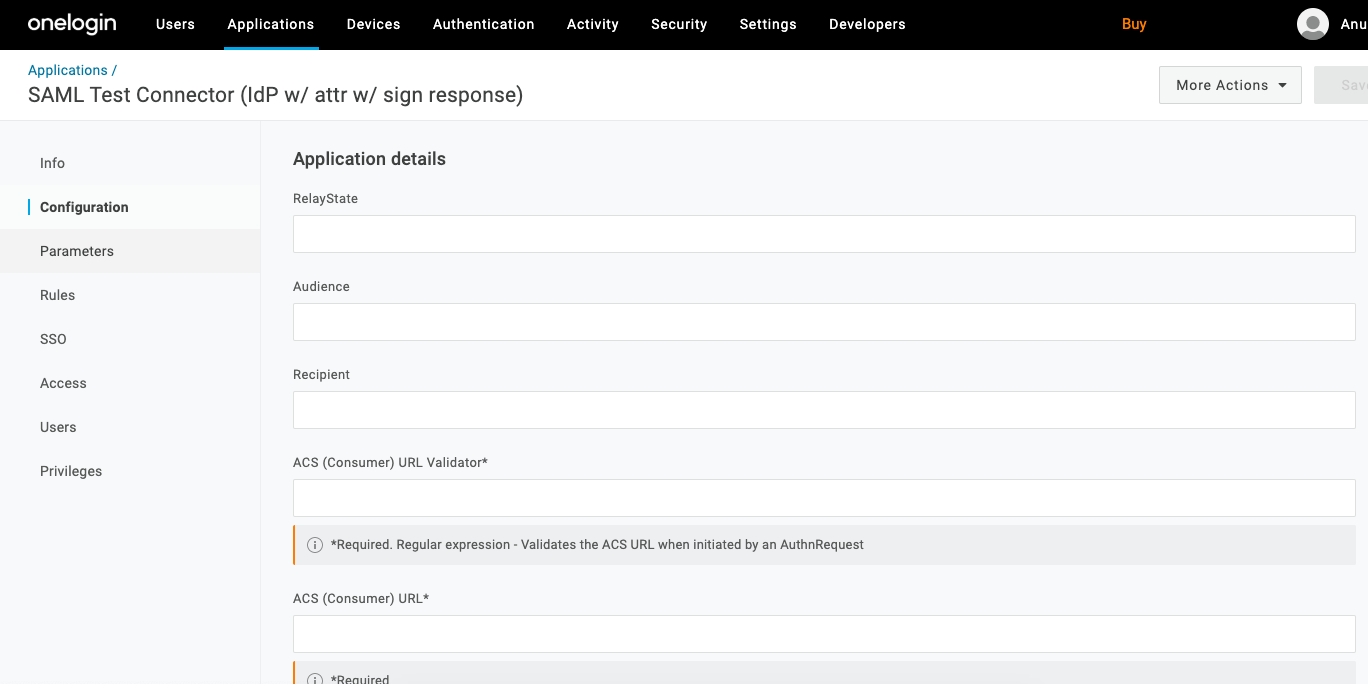Screen dimensions: 1368x684
Task: Open the Developers section
Action: click(866, 24)
